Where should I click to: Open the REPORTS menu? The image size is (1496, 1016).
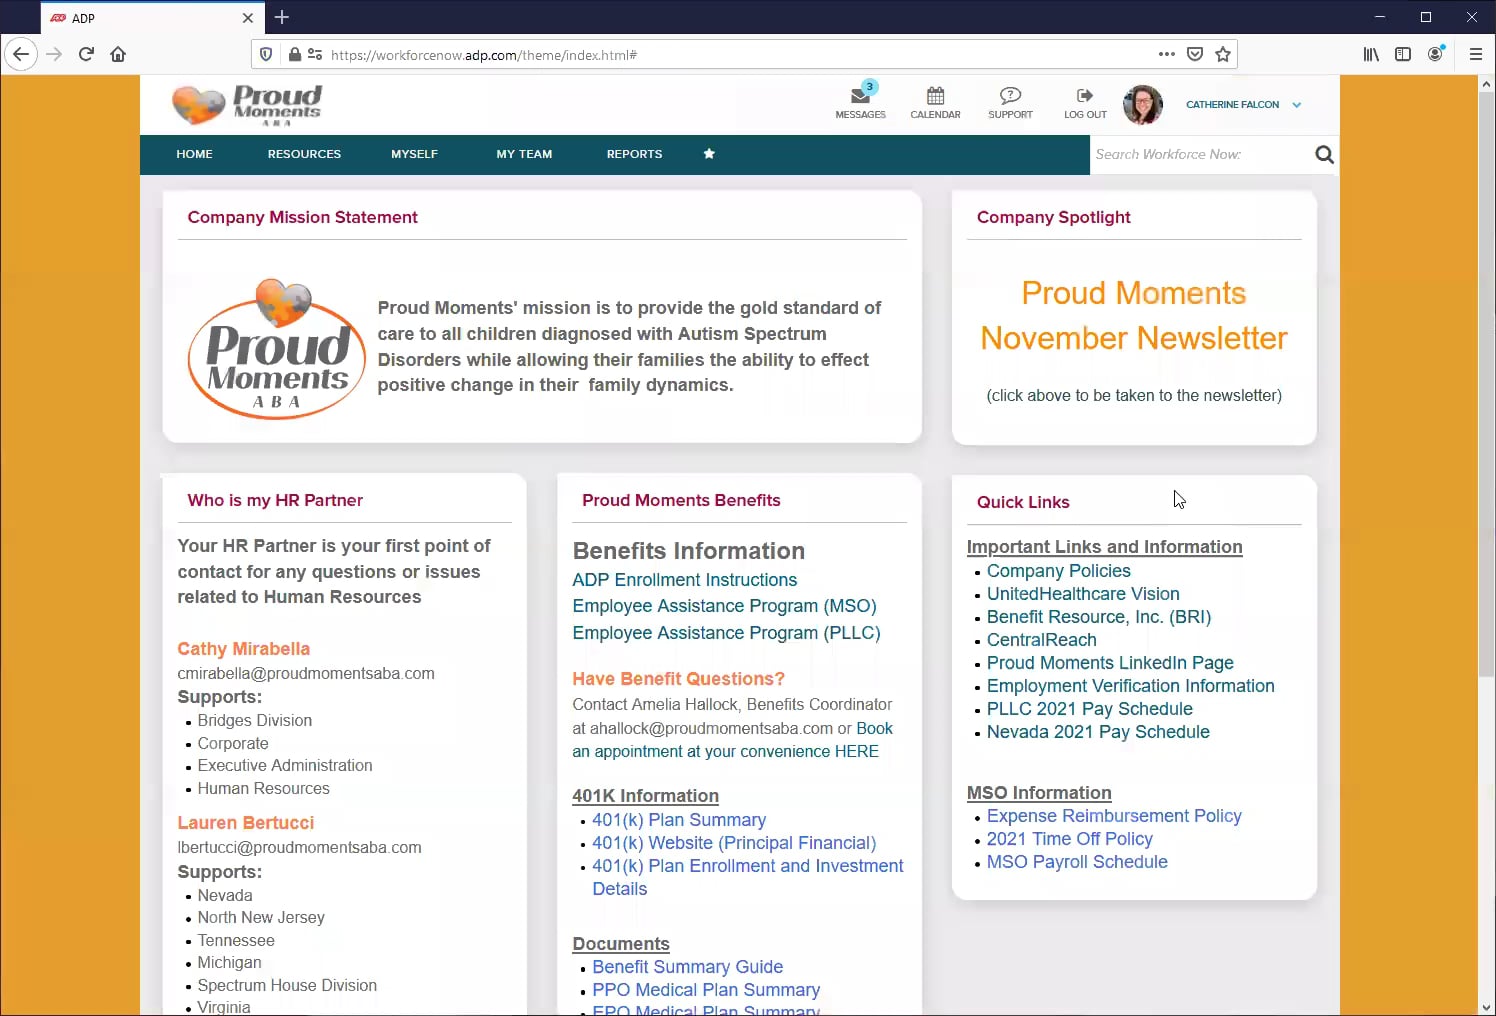coord(634,154)
